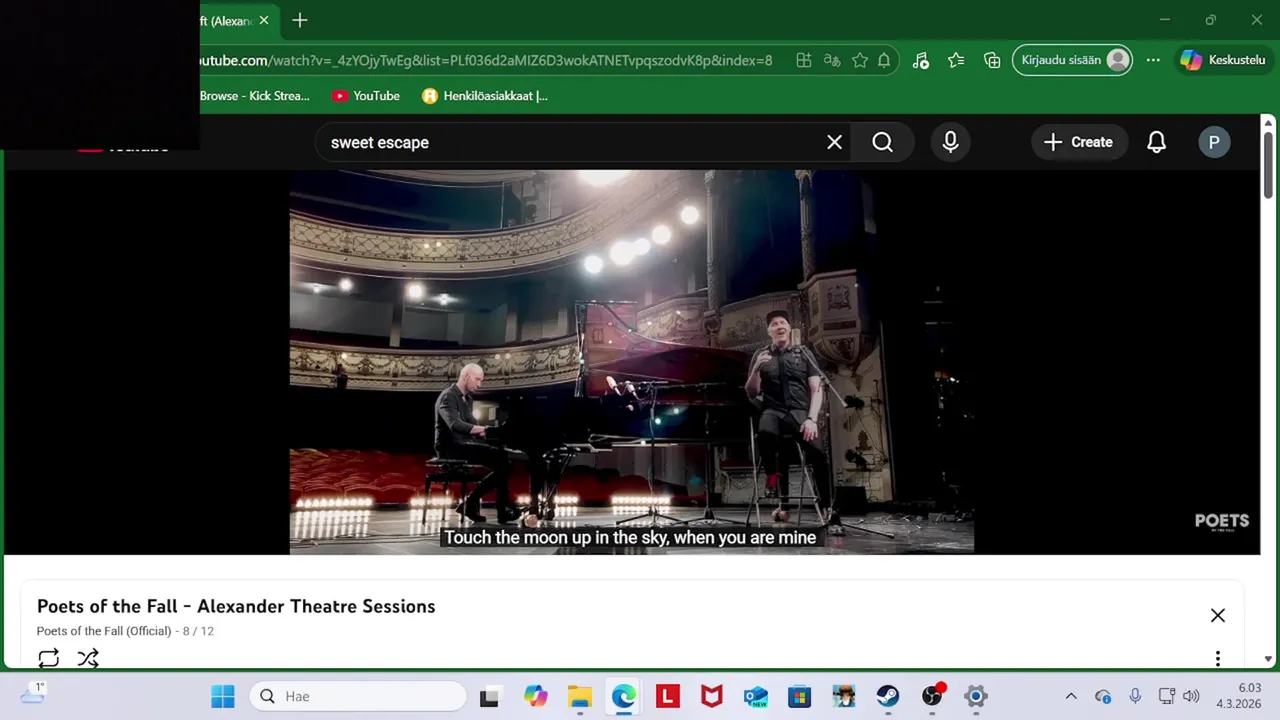Open the Browse - Kick Strea... bookmark
The width and height of the screenshot is (1280, 720).
[254, 96]
